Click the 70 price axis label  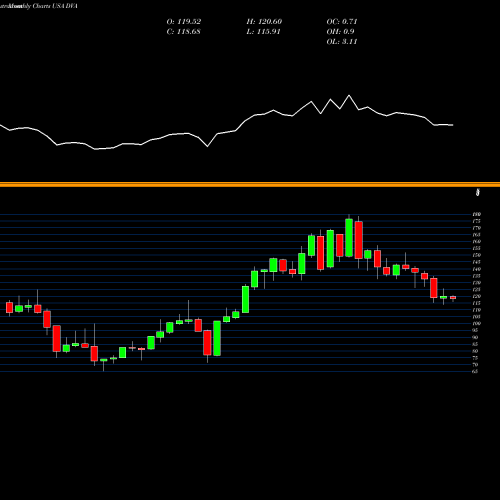(475, 365)
